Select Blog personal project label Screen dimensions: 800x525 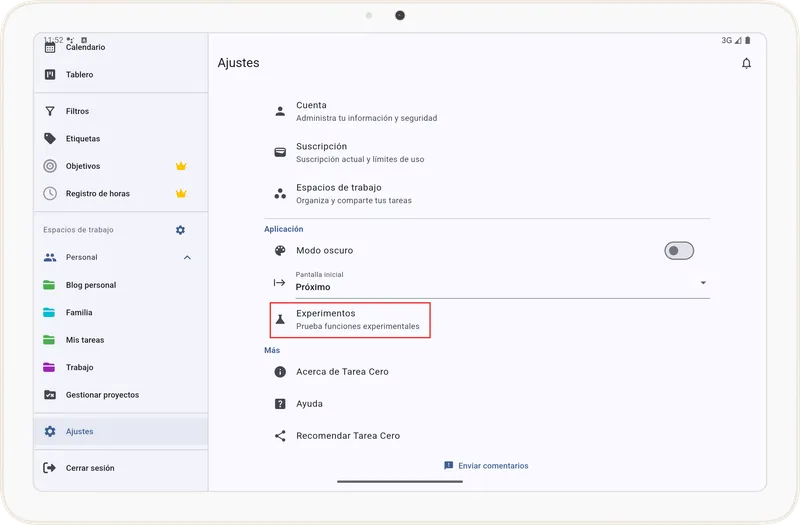[x=91, y=285]
